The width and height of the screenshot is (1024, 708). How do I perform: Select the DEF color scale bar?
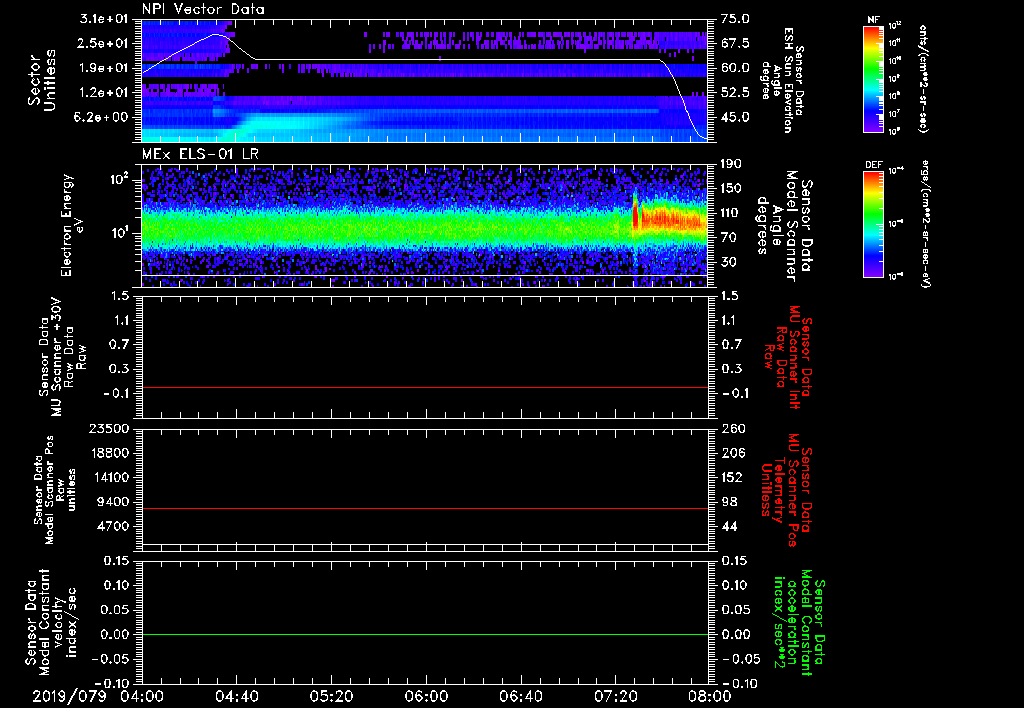pos(873,224)
